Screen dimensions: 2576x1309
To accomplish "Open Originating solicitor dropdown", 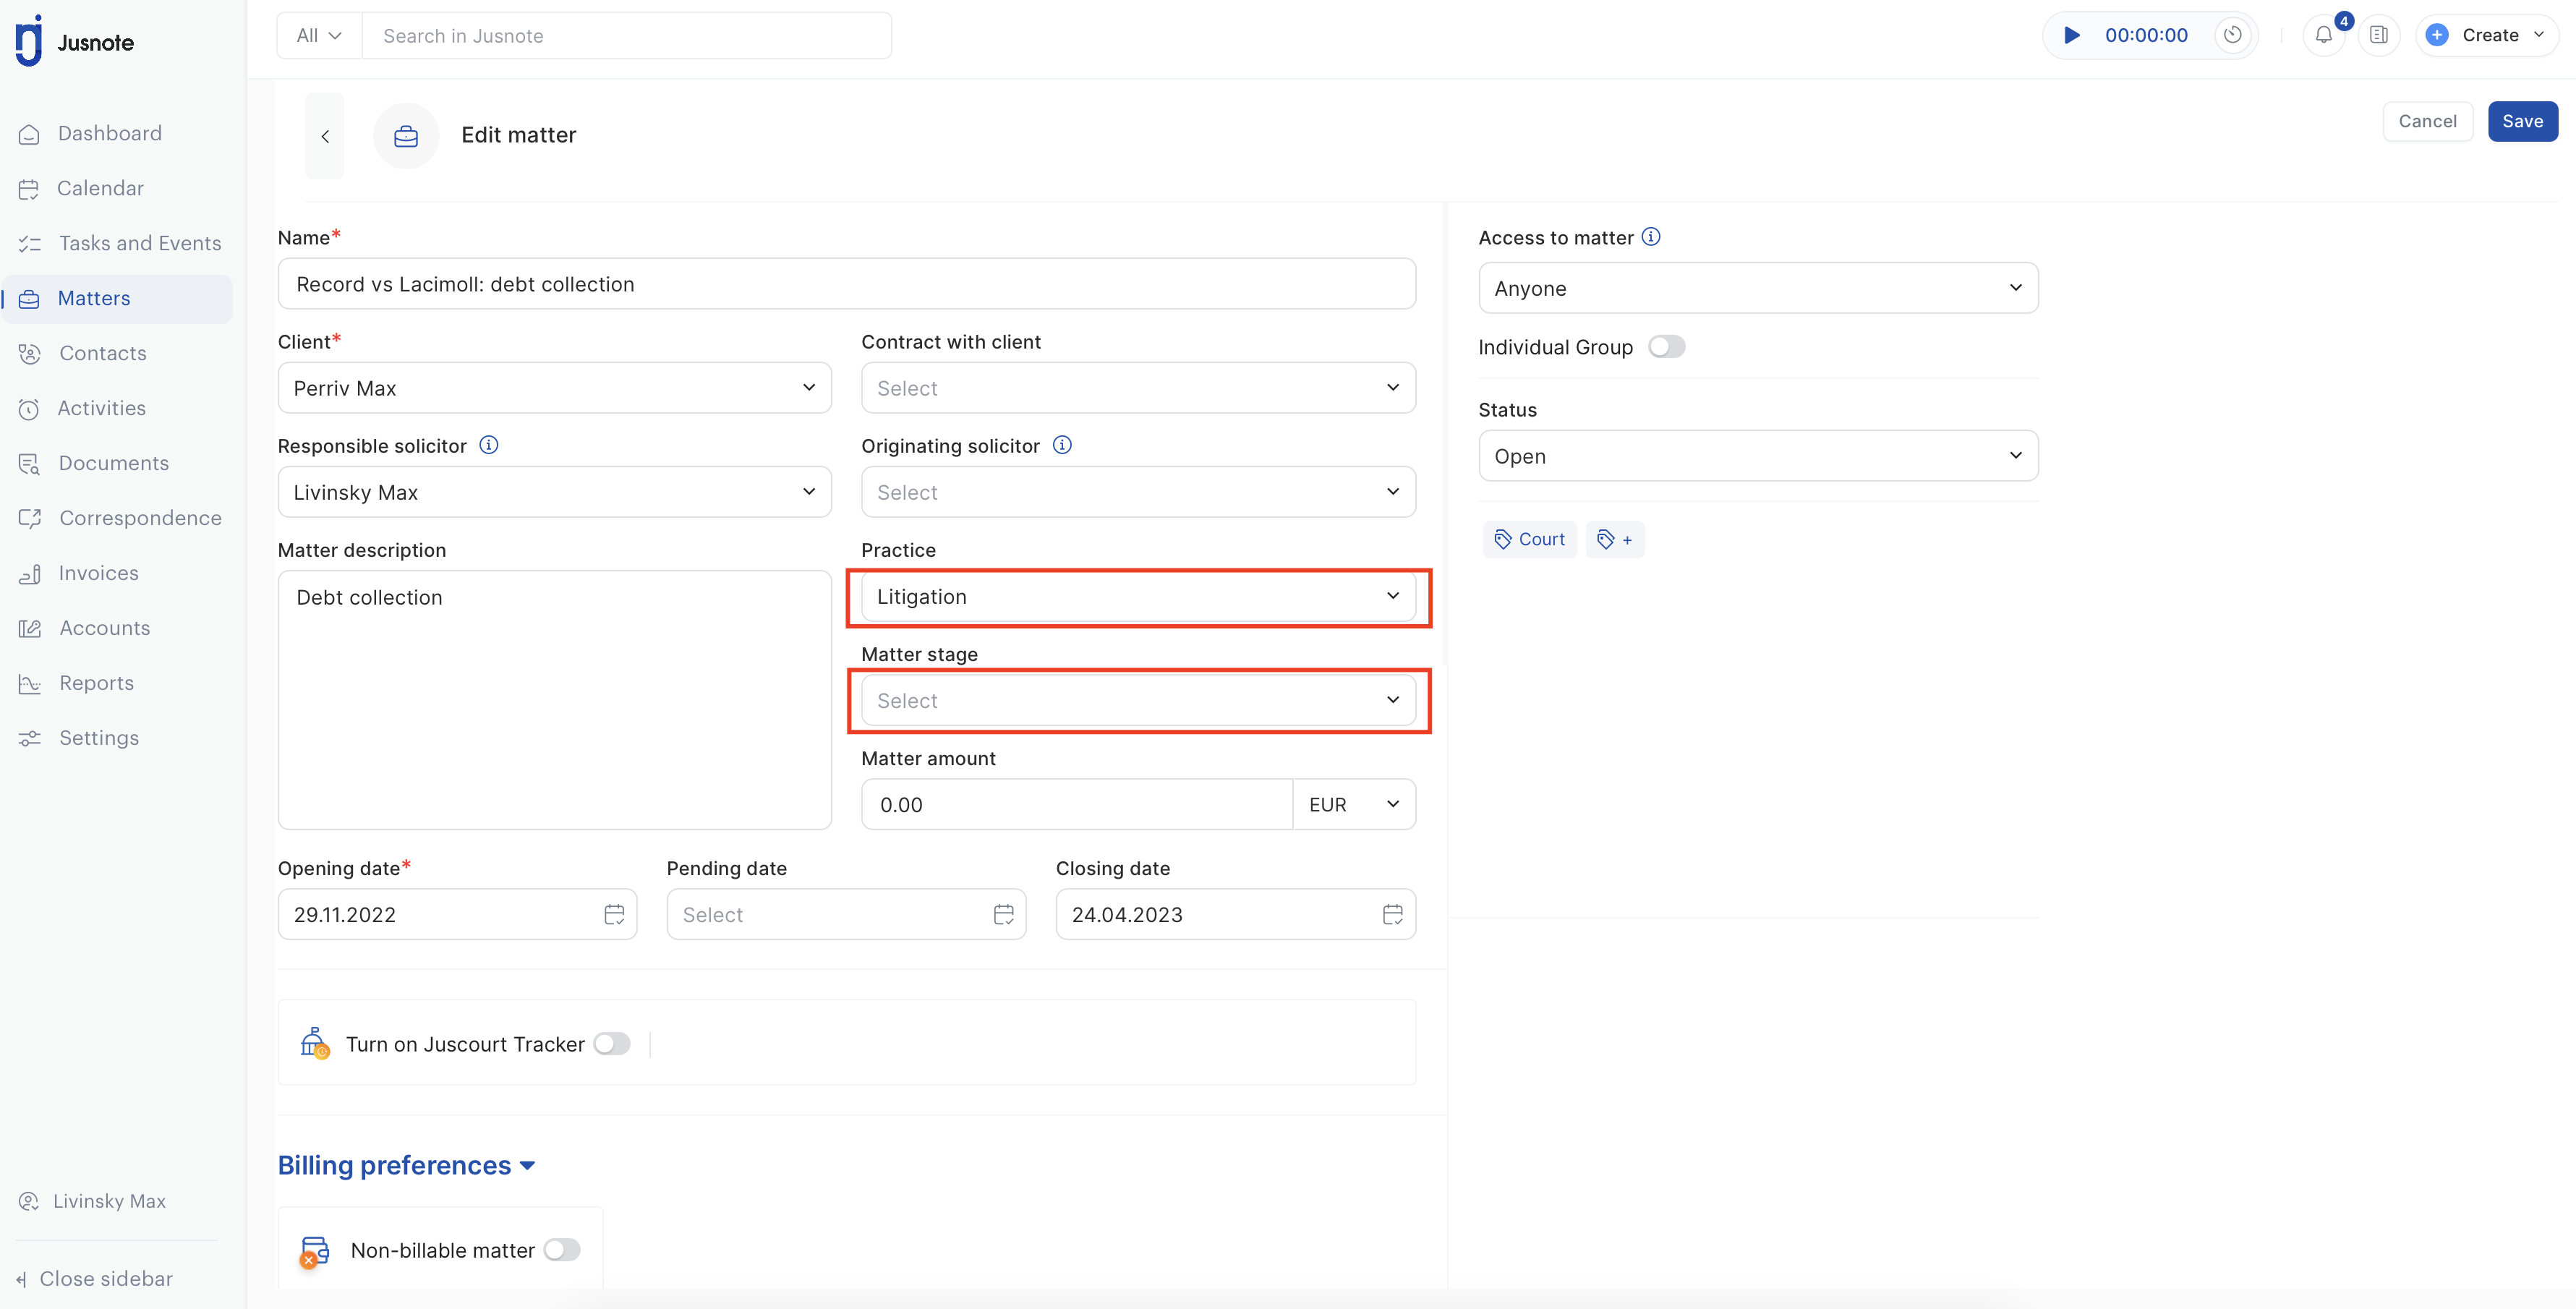I will pos(1138,492).
